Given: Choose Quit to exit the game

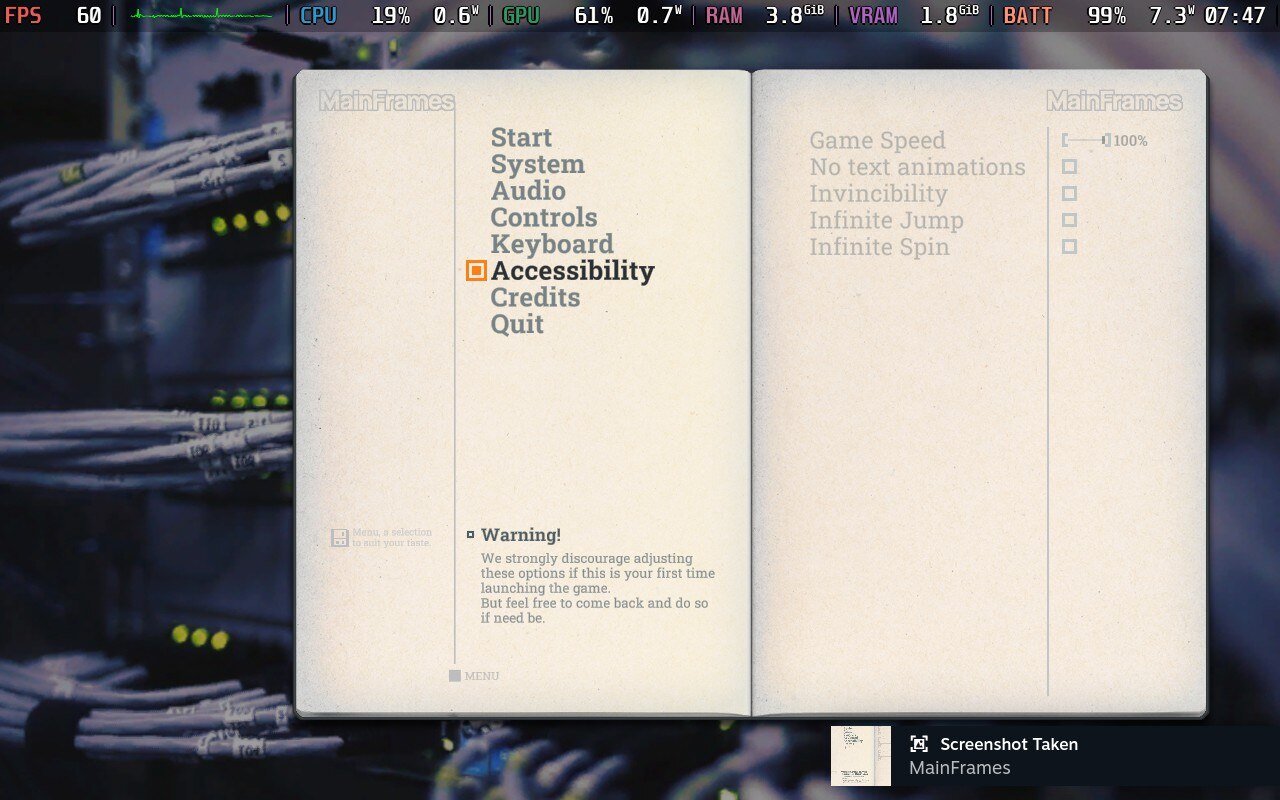Looking at the screenshot, I should coord(517,324).
